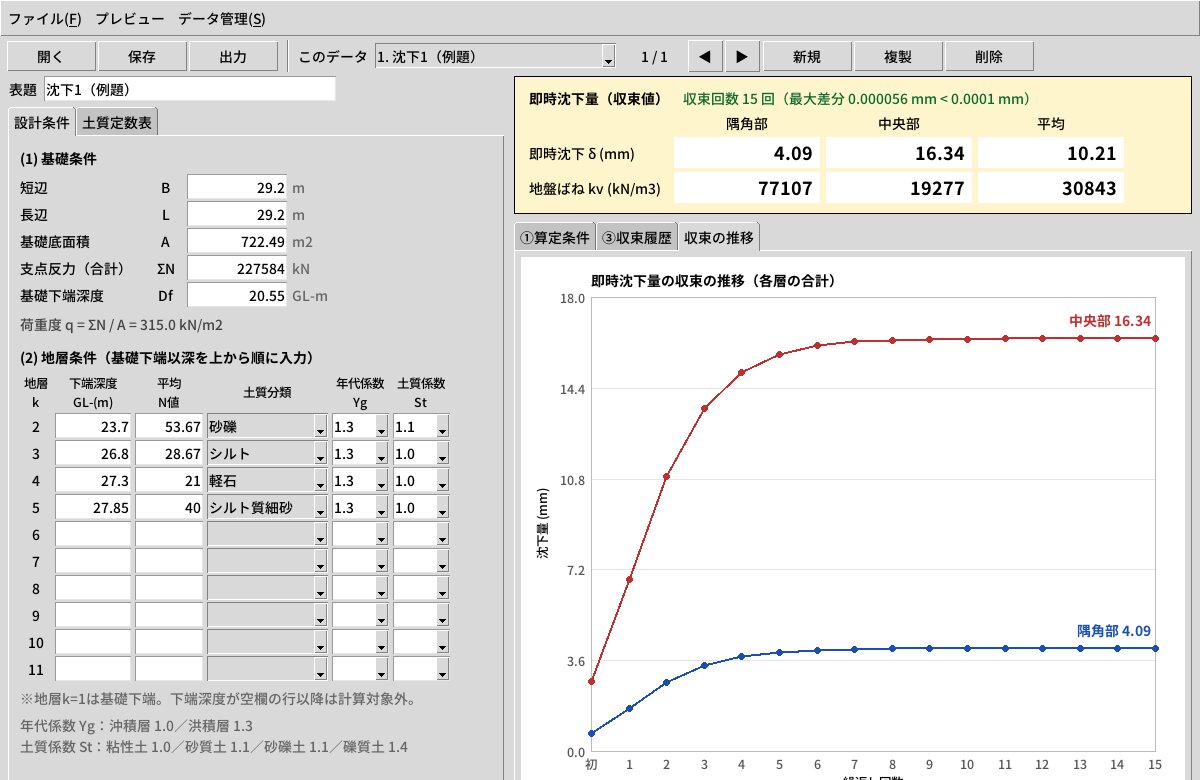The height and width of the screenshot is (780, 1200).
Task: Open 年代係数 dropdown in layer 3 row
Action: [x=361, y=454]
